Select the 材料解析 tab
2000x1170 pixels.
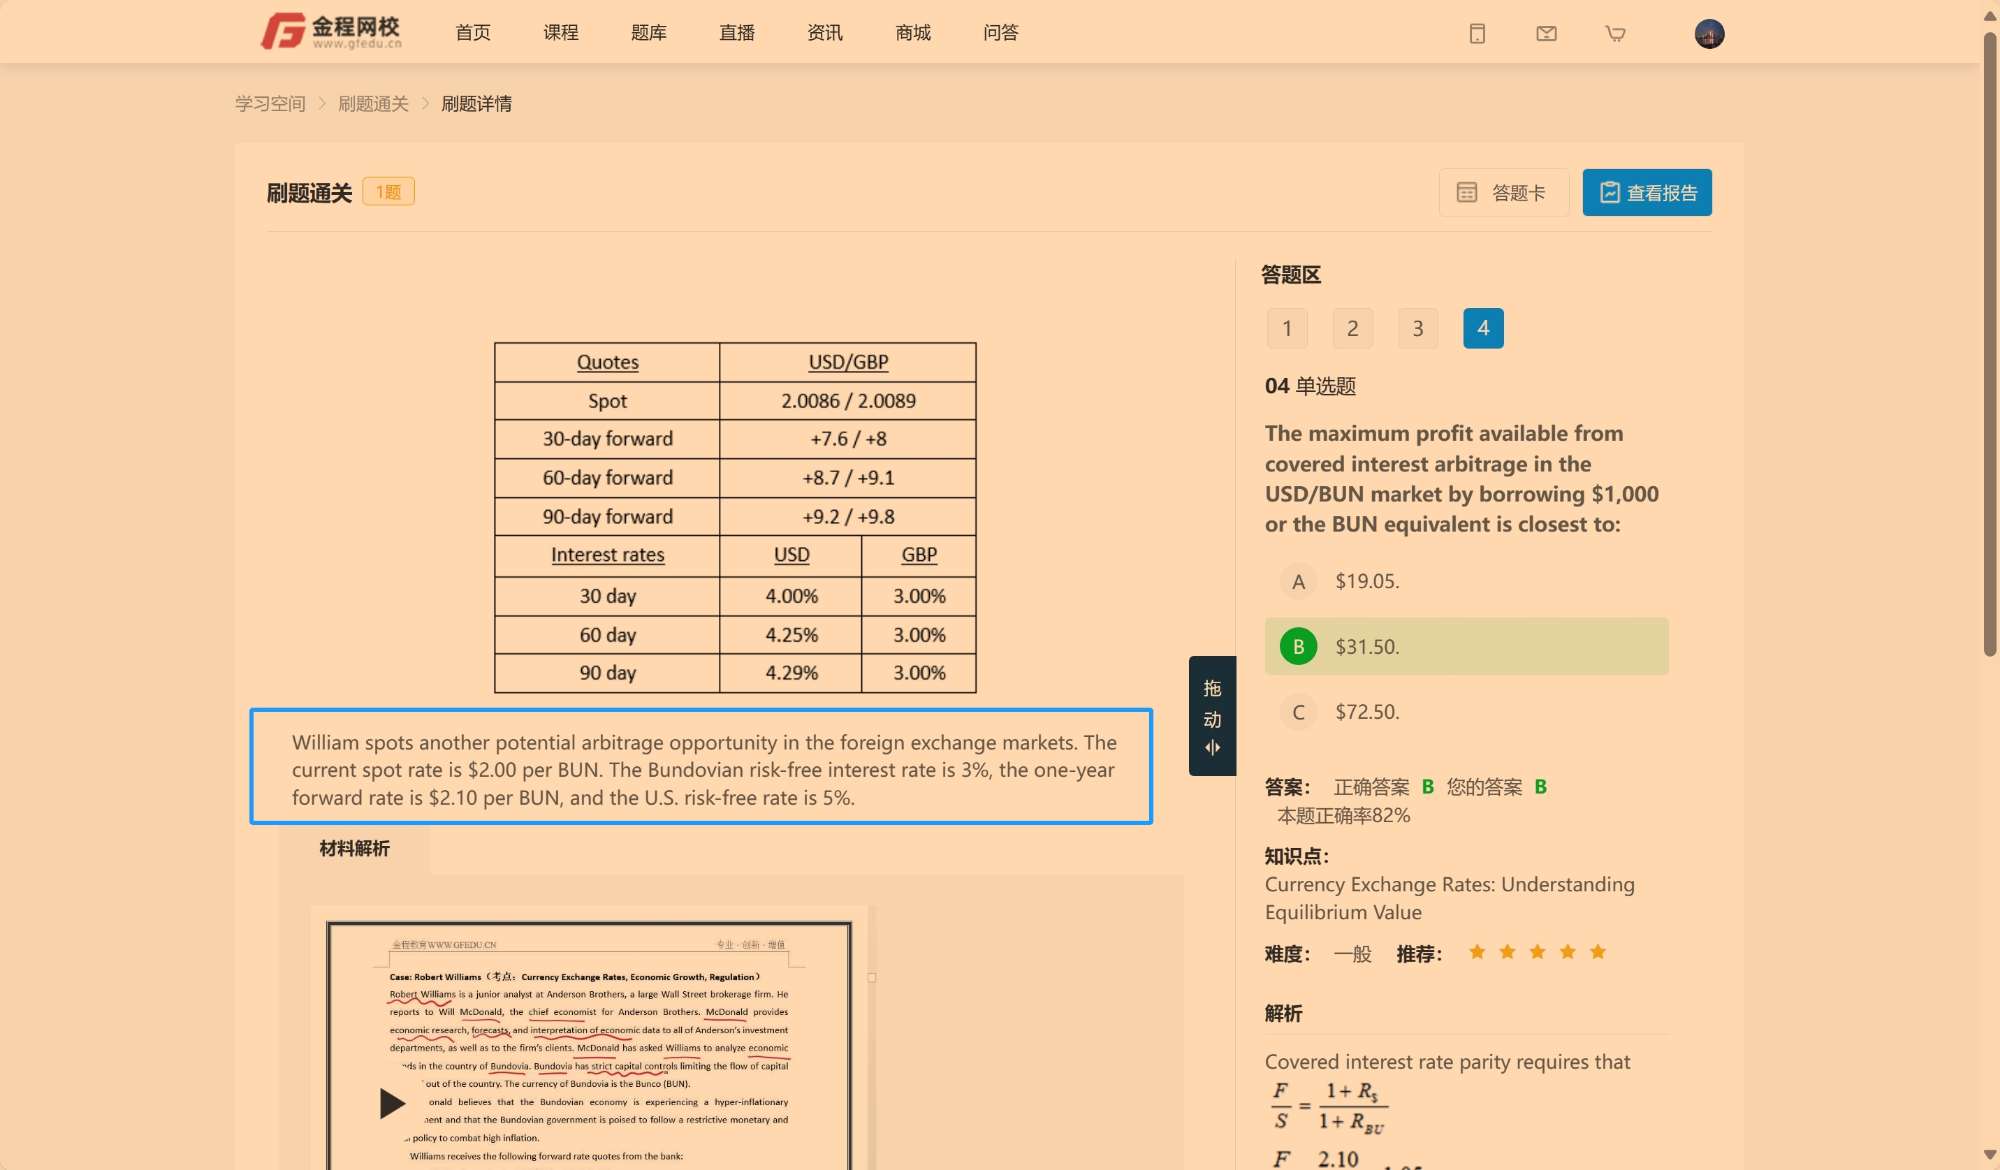(354, 849)
